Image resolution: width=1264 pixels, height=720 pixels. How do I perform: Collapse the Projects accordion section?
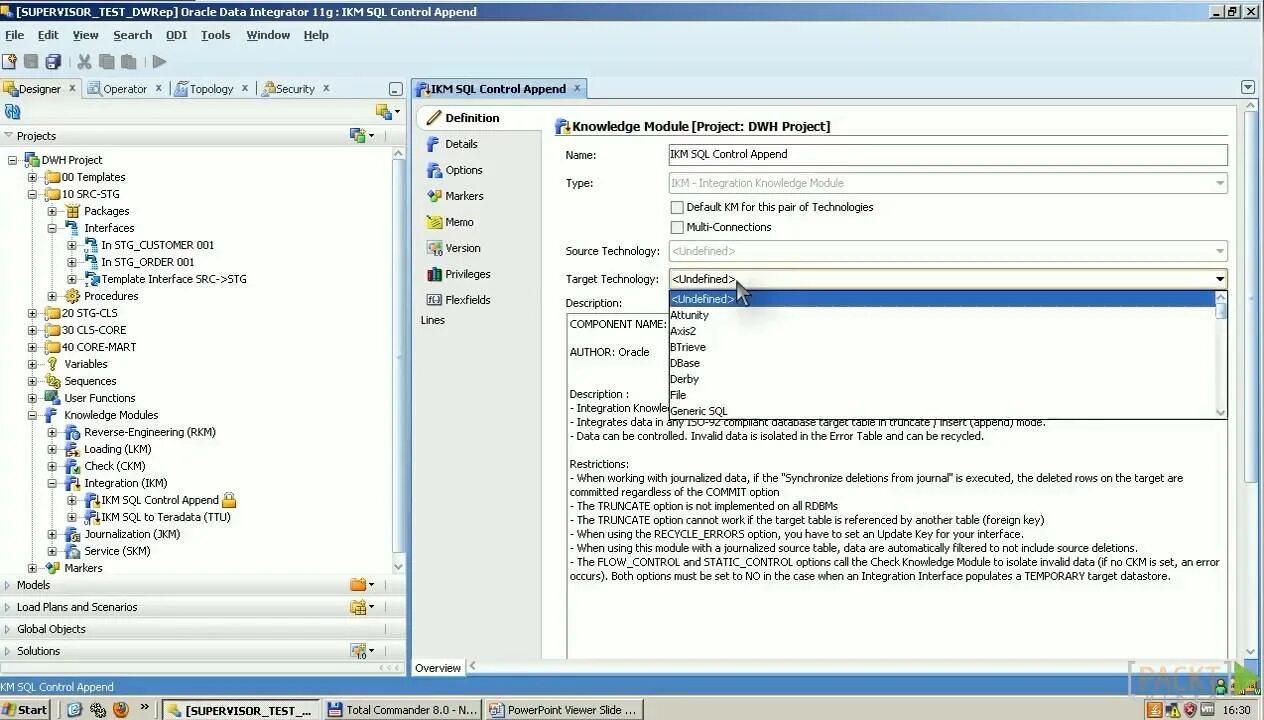8,135
